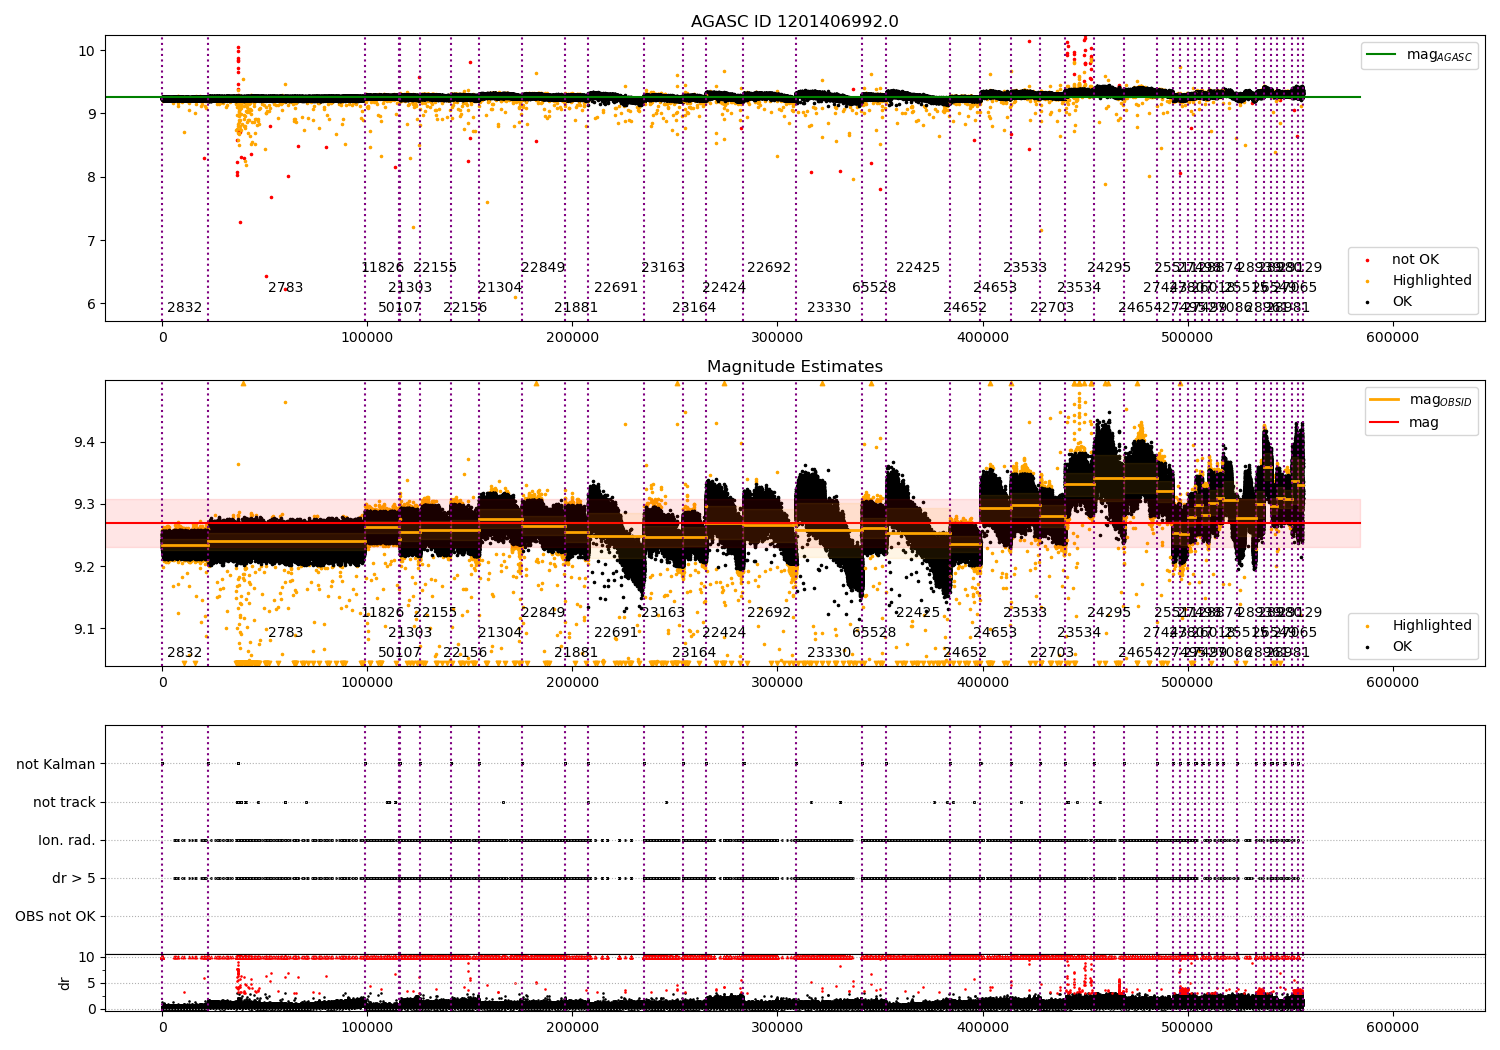
Task: Click obsid label '23164' in Magnitude Estimates plot
Action: pyautogui.click(x=694, y=653)
